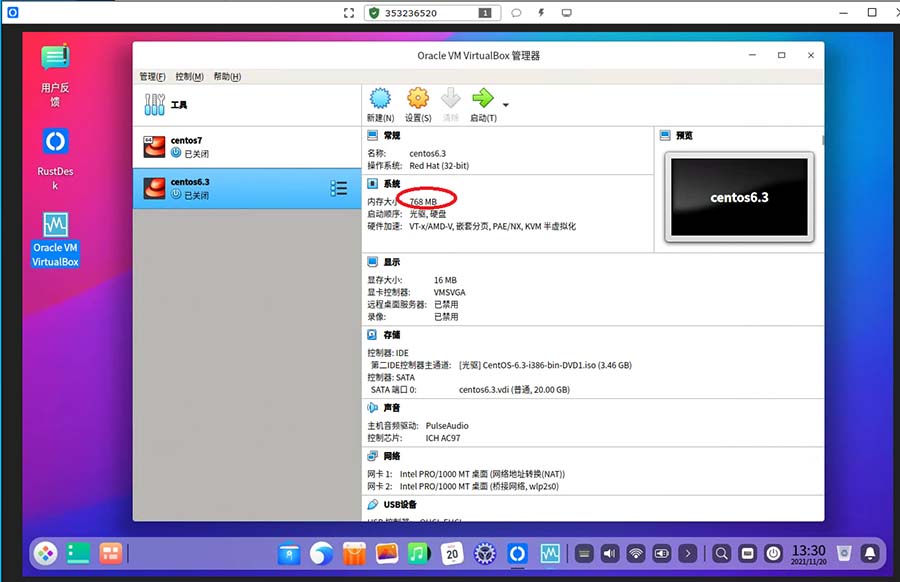This screenshot has width=900, height=582.
Task: Open the notification bell in the dock
Action: point(870,553)
